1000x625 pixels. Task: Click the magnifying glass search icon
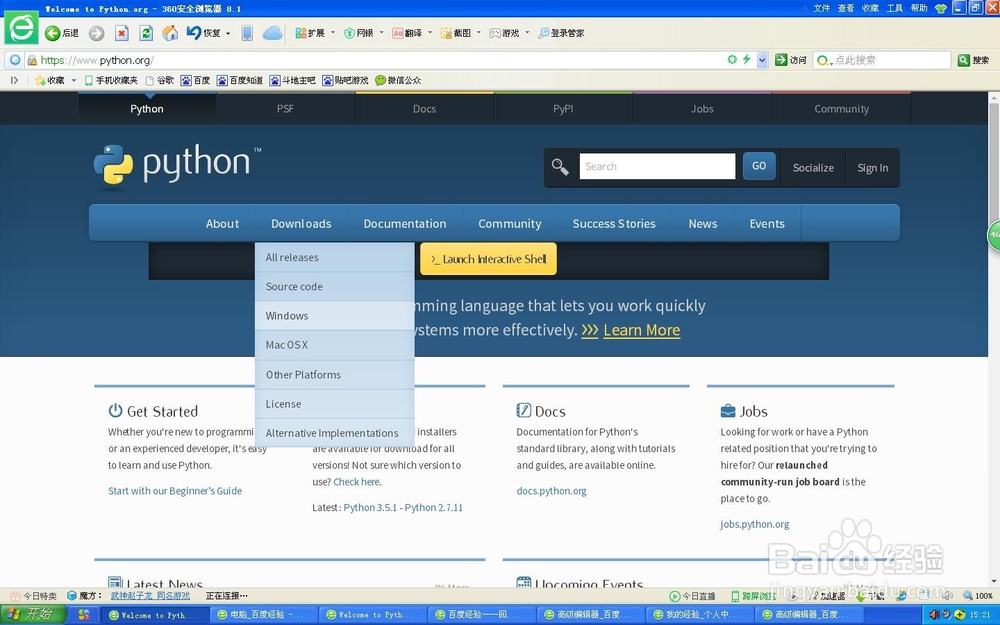click(x=560, y=166)
